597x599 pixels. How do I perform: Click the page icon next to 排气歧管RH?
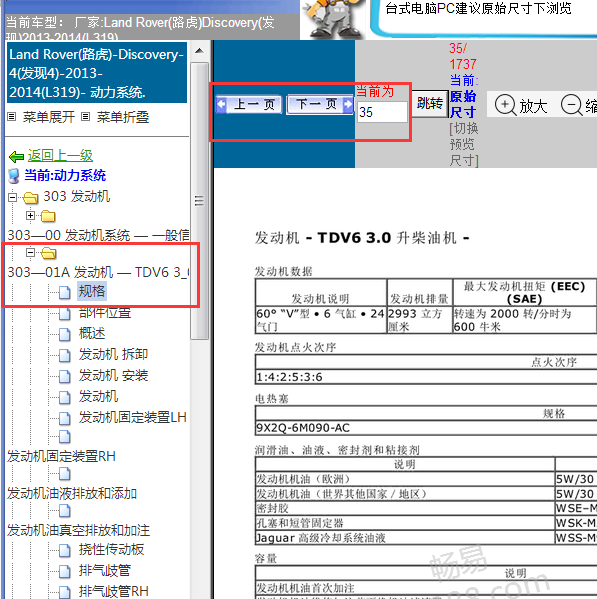click(65, 592)
